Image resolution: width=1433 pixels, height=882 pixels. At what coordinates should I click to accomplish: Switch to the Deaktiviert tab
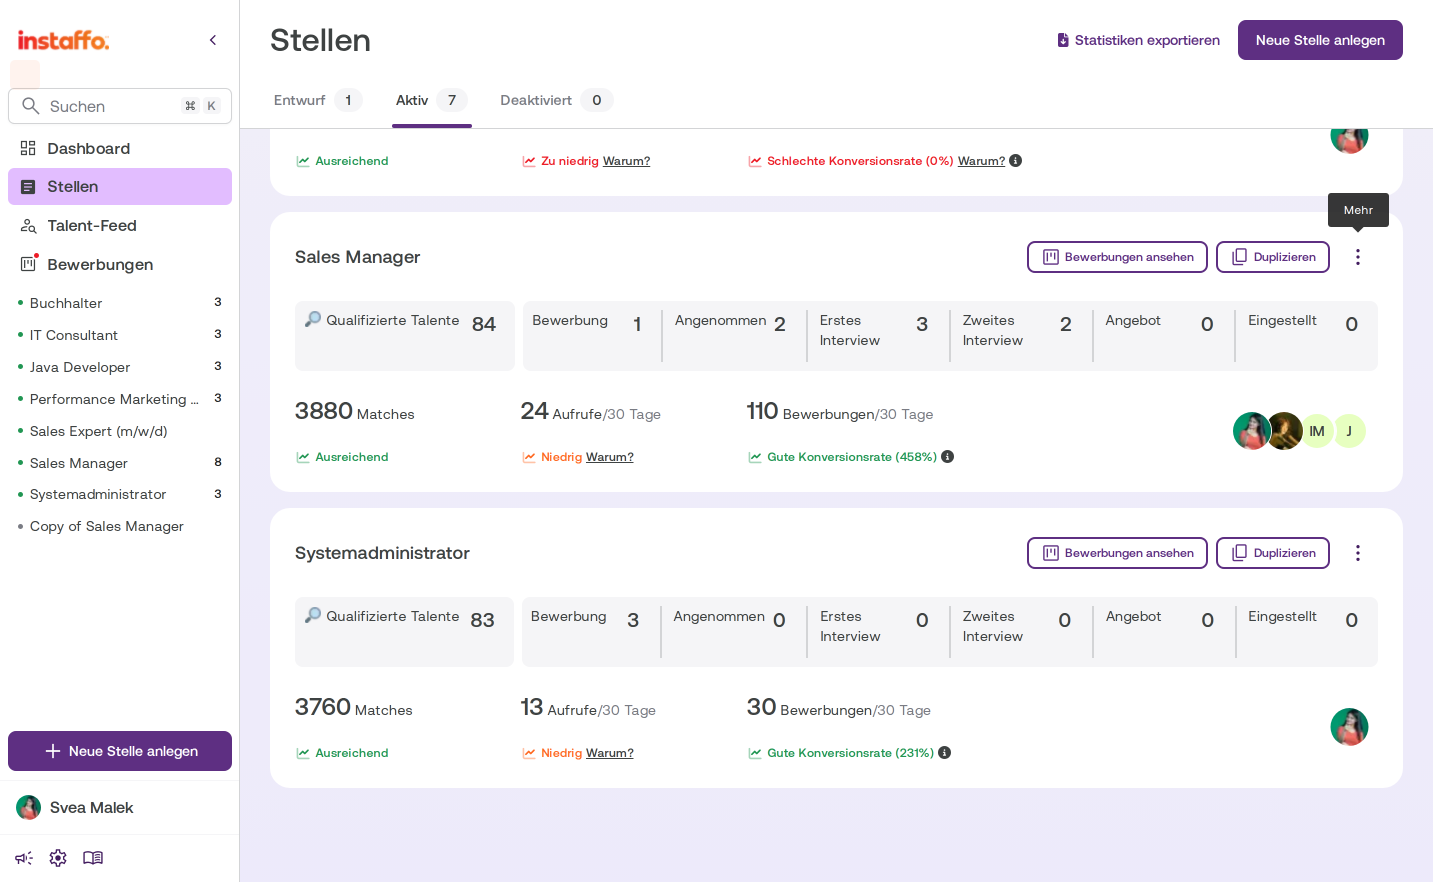(556, 100)
